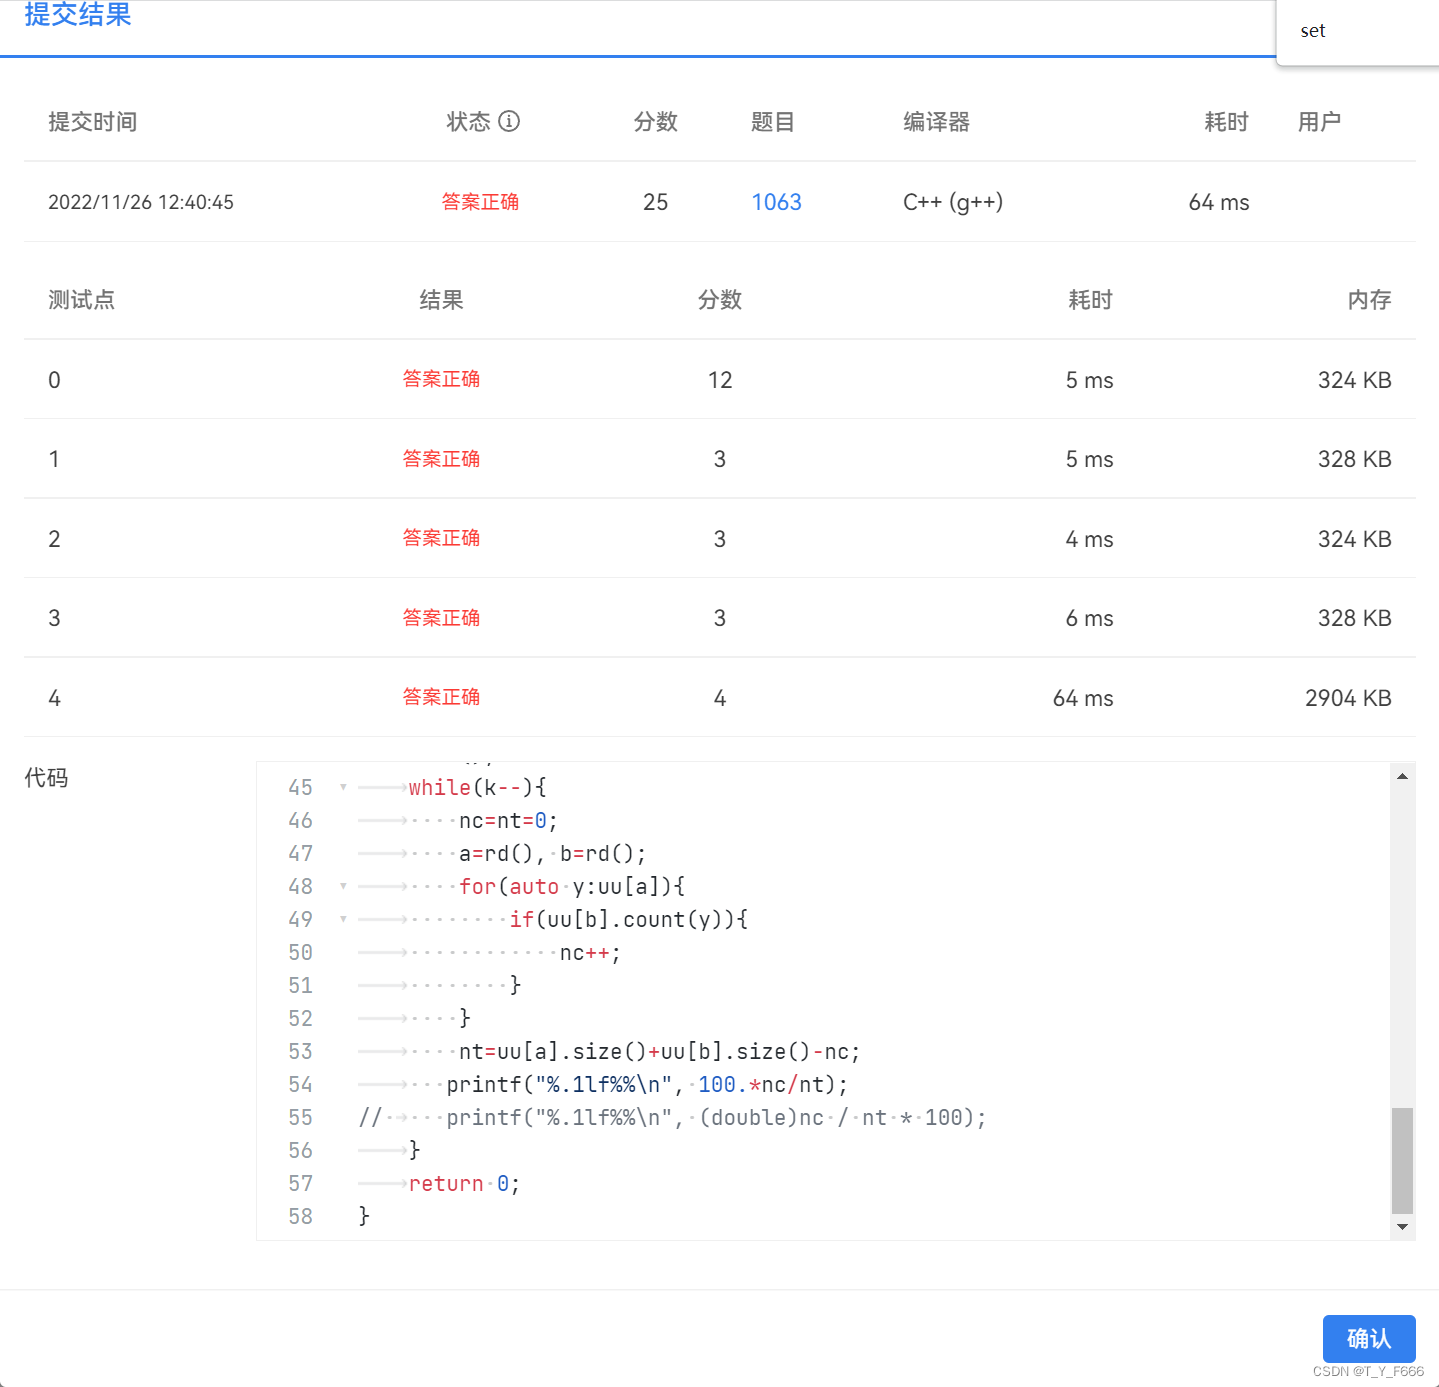1439x1387 pixels.
Task: Select the 'set' tag at top right
Action: click(1313, 31)
